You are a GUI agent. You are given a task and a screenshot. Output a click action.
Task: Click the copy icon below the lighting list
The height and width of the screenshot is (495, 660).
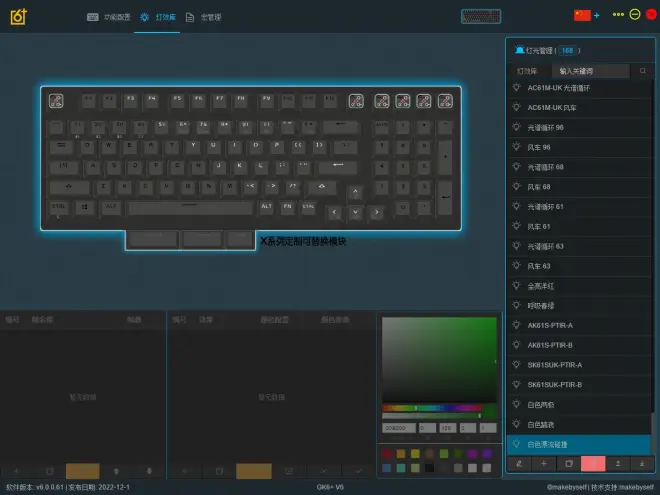click(568, 464)
